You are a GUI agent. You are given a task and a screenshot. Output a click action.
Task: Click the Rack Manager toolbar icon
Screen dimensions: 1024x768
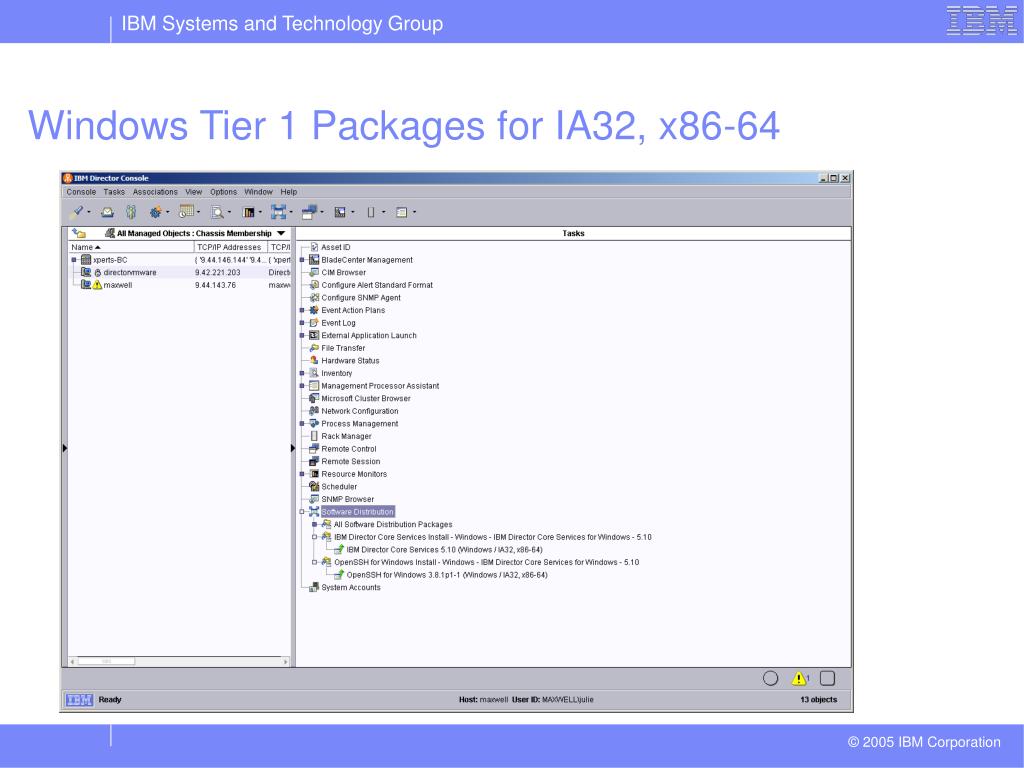tap(371, 212)
